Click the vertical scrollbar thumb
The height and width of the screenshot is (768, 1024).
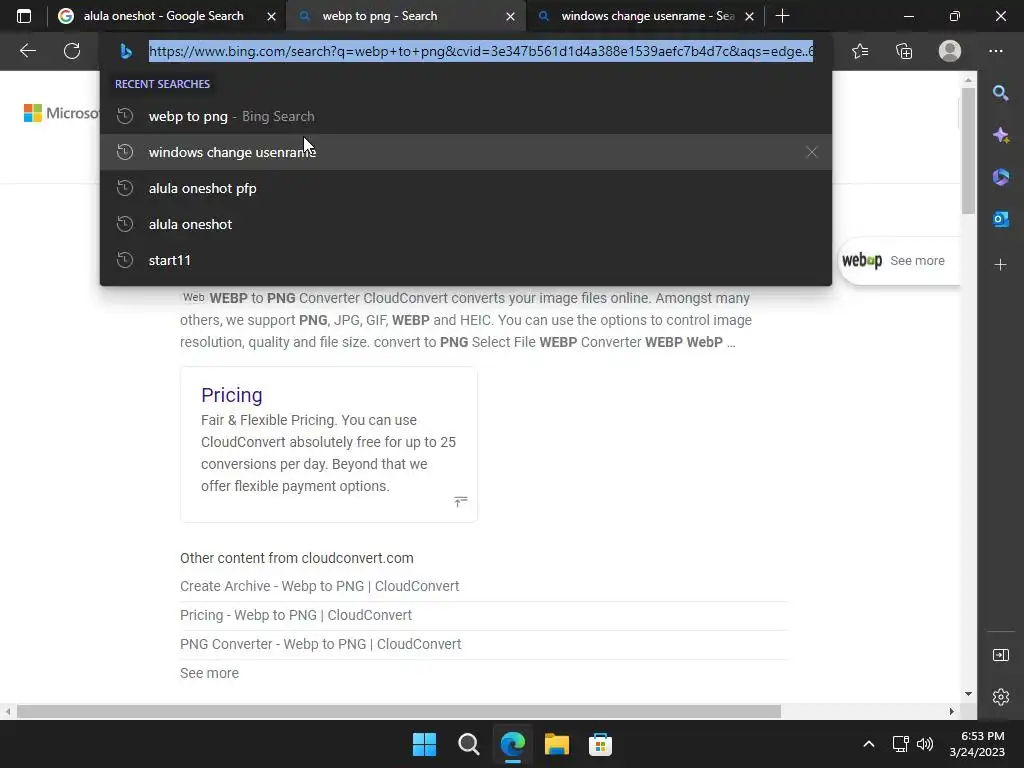tap(968, 150)
